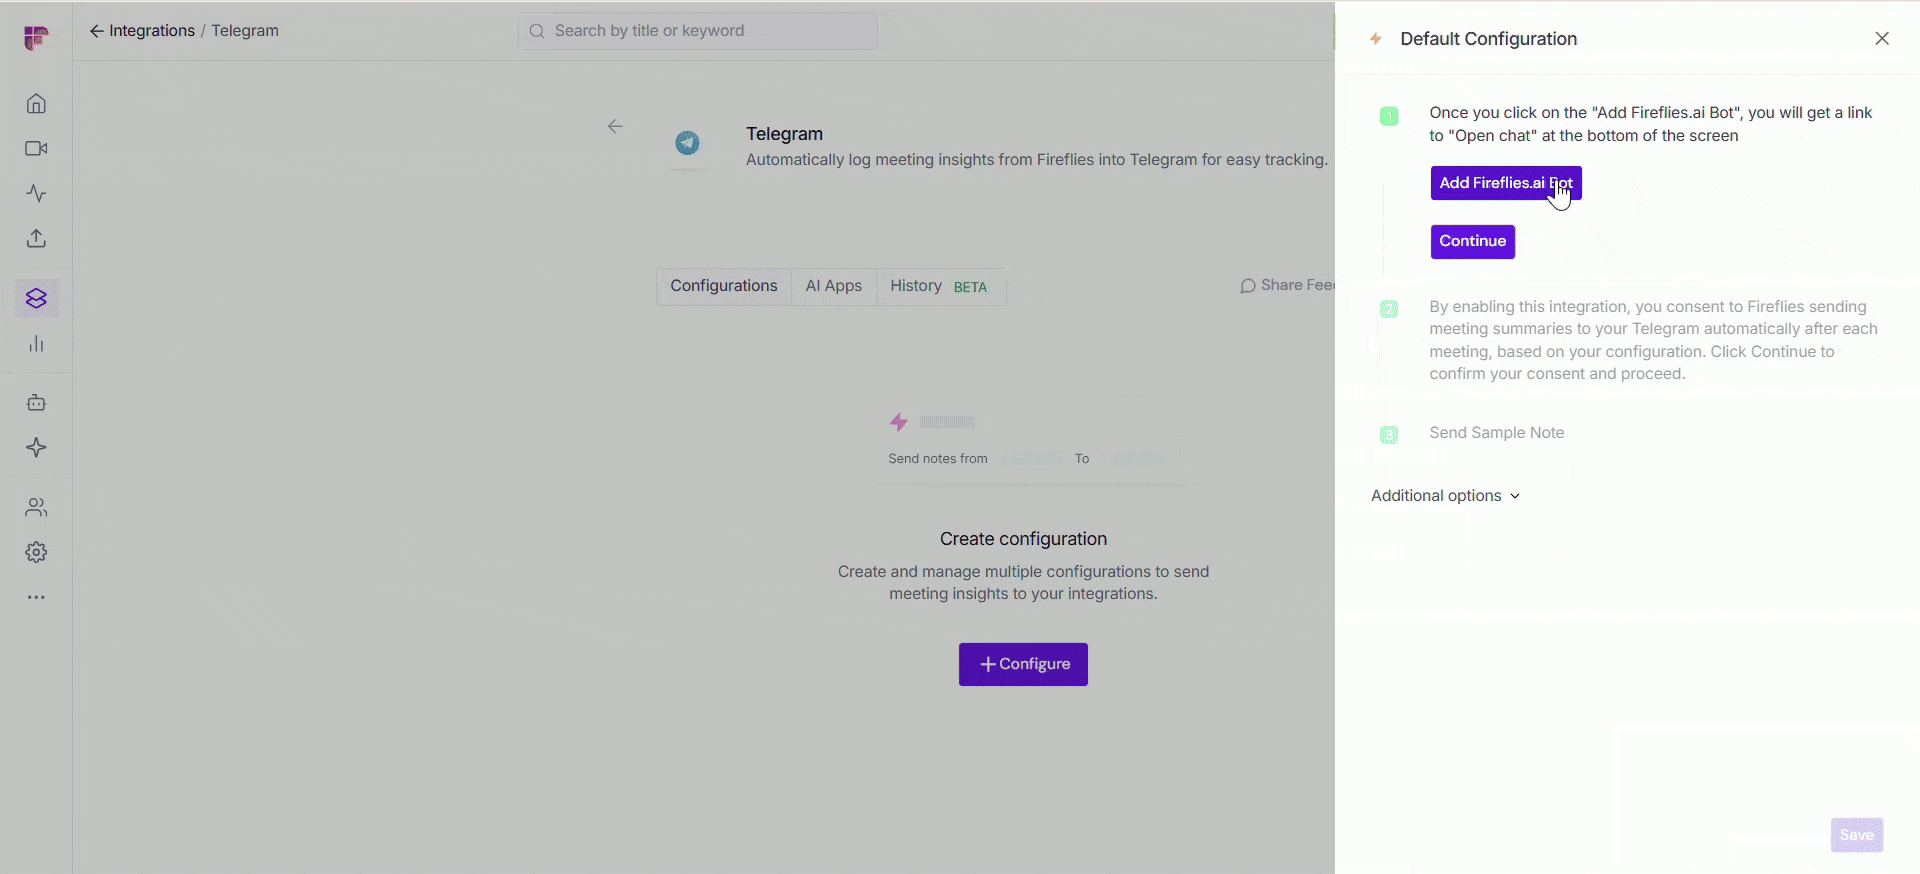Close the Default Configuration panel

[x=1882, y=39]
